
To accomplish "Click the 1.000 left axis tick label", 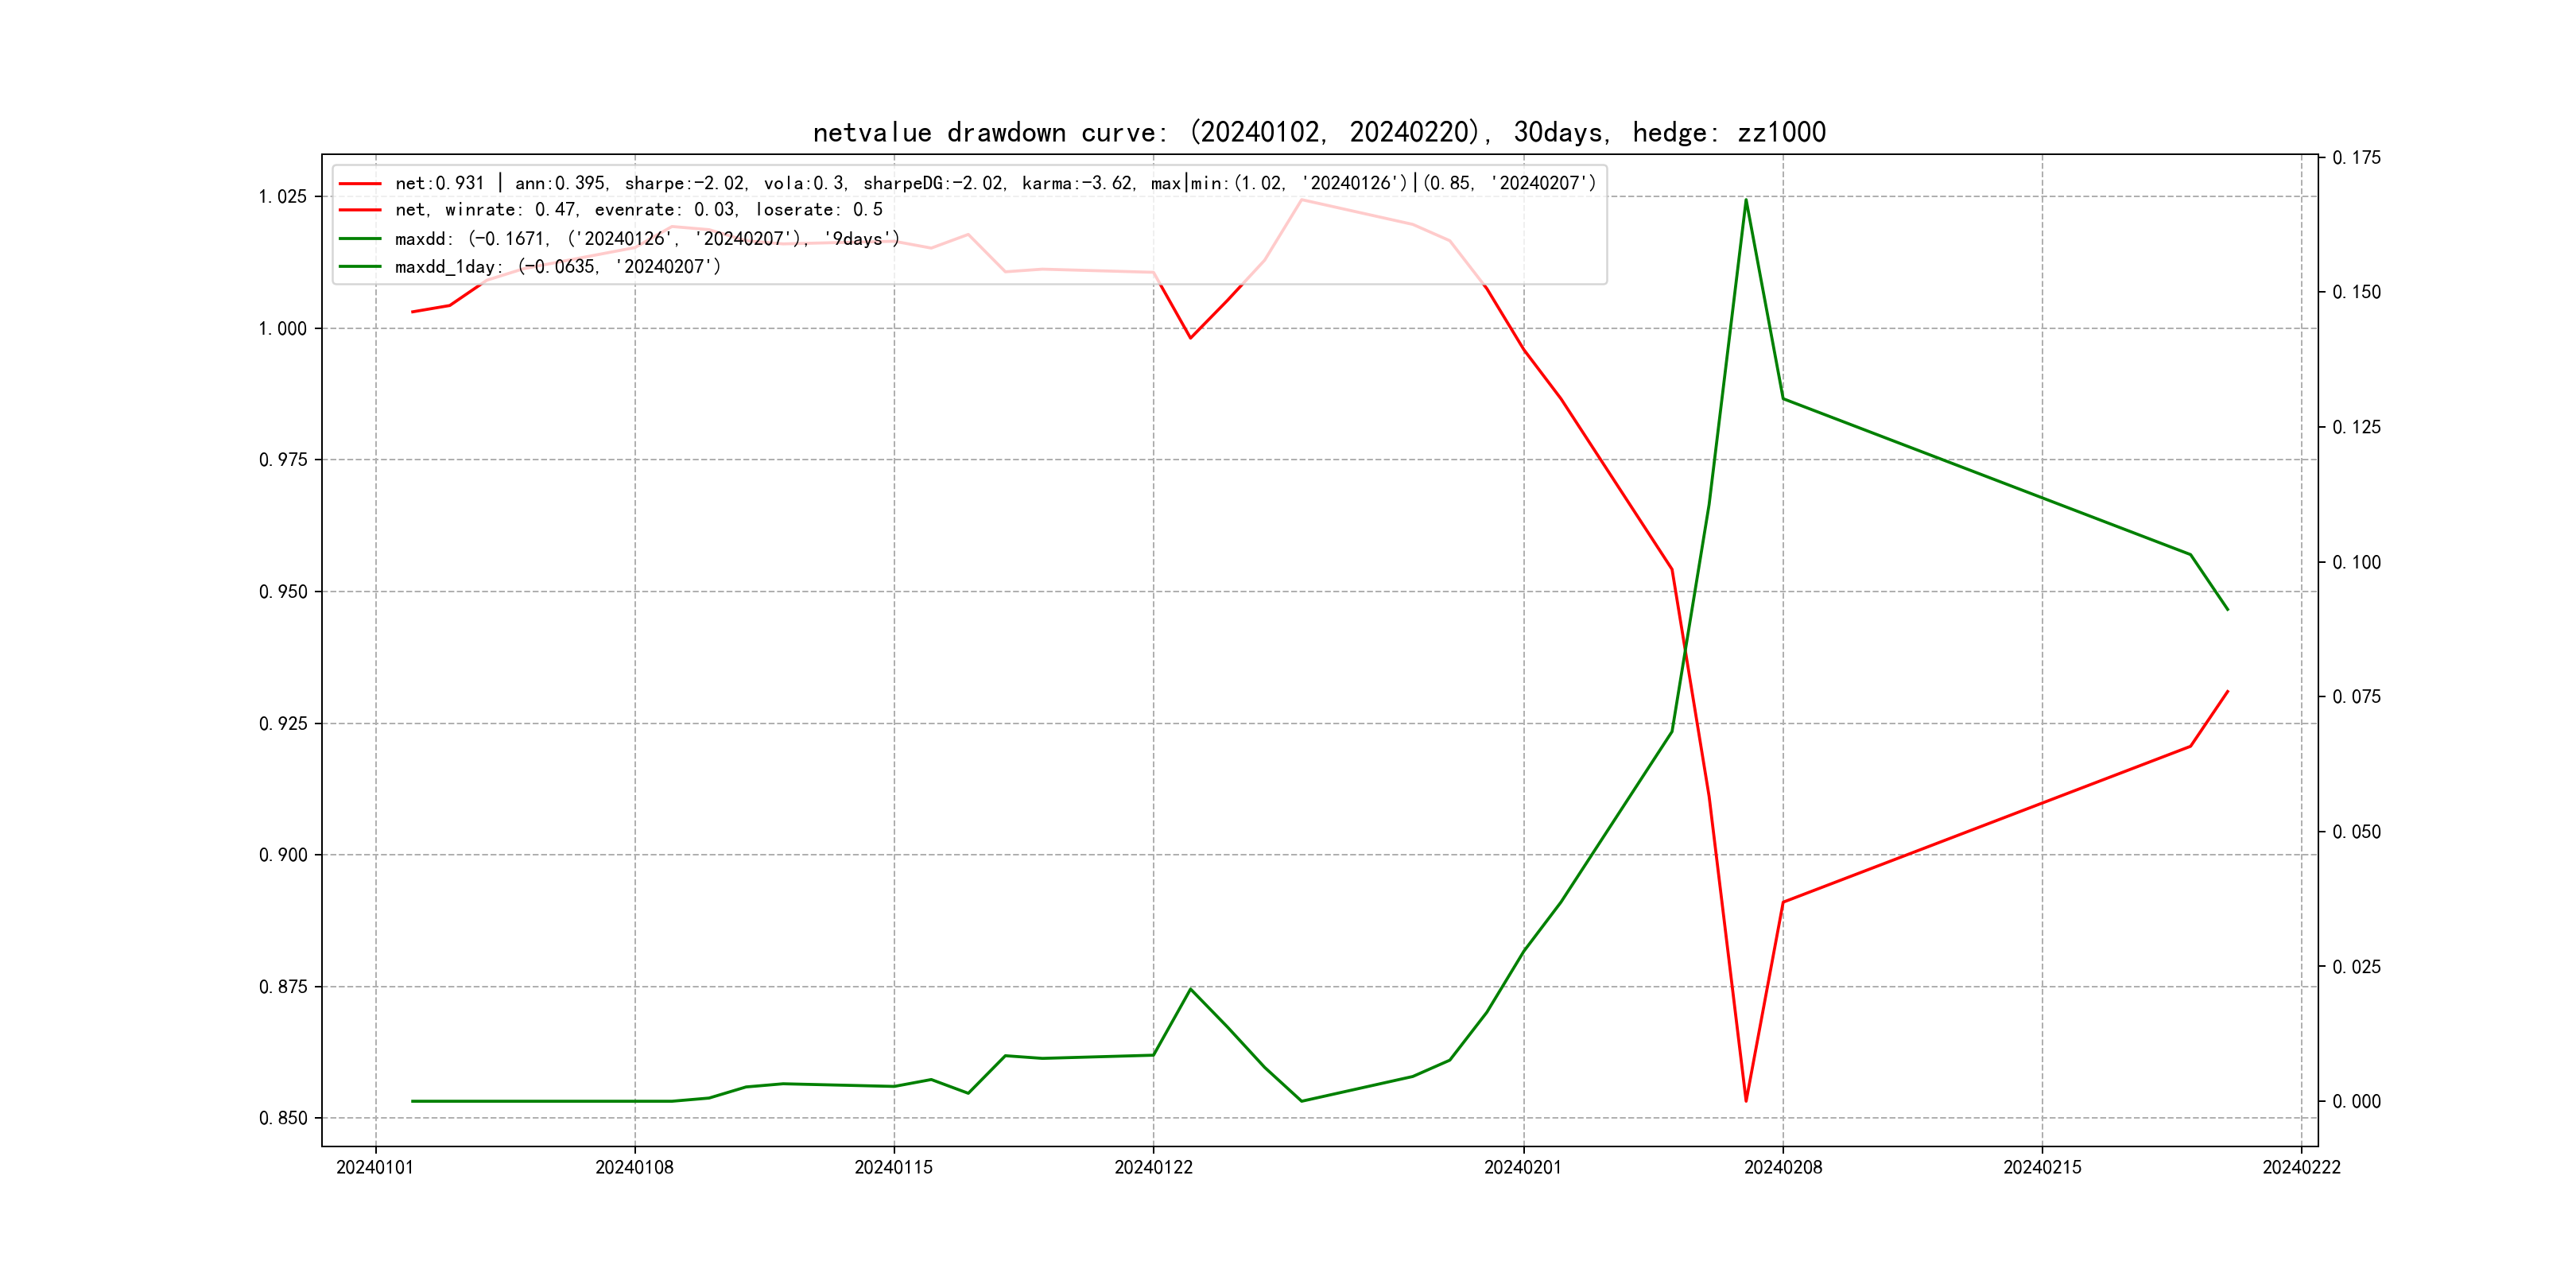I will click(283, 329).
